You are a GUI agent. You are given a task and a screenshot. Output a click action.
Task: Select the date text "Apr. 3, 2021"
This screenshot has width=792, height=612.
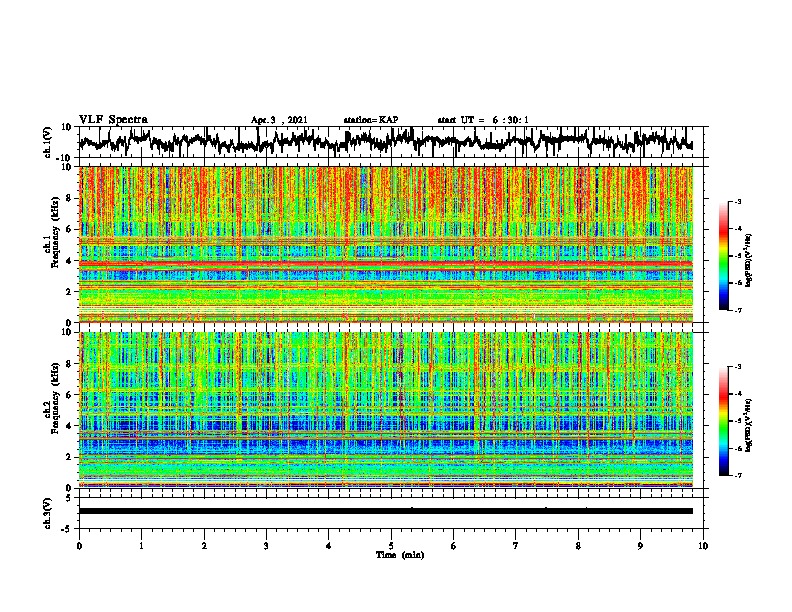coord(279,120)
